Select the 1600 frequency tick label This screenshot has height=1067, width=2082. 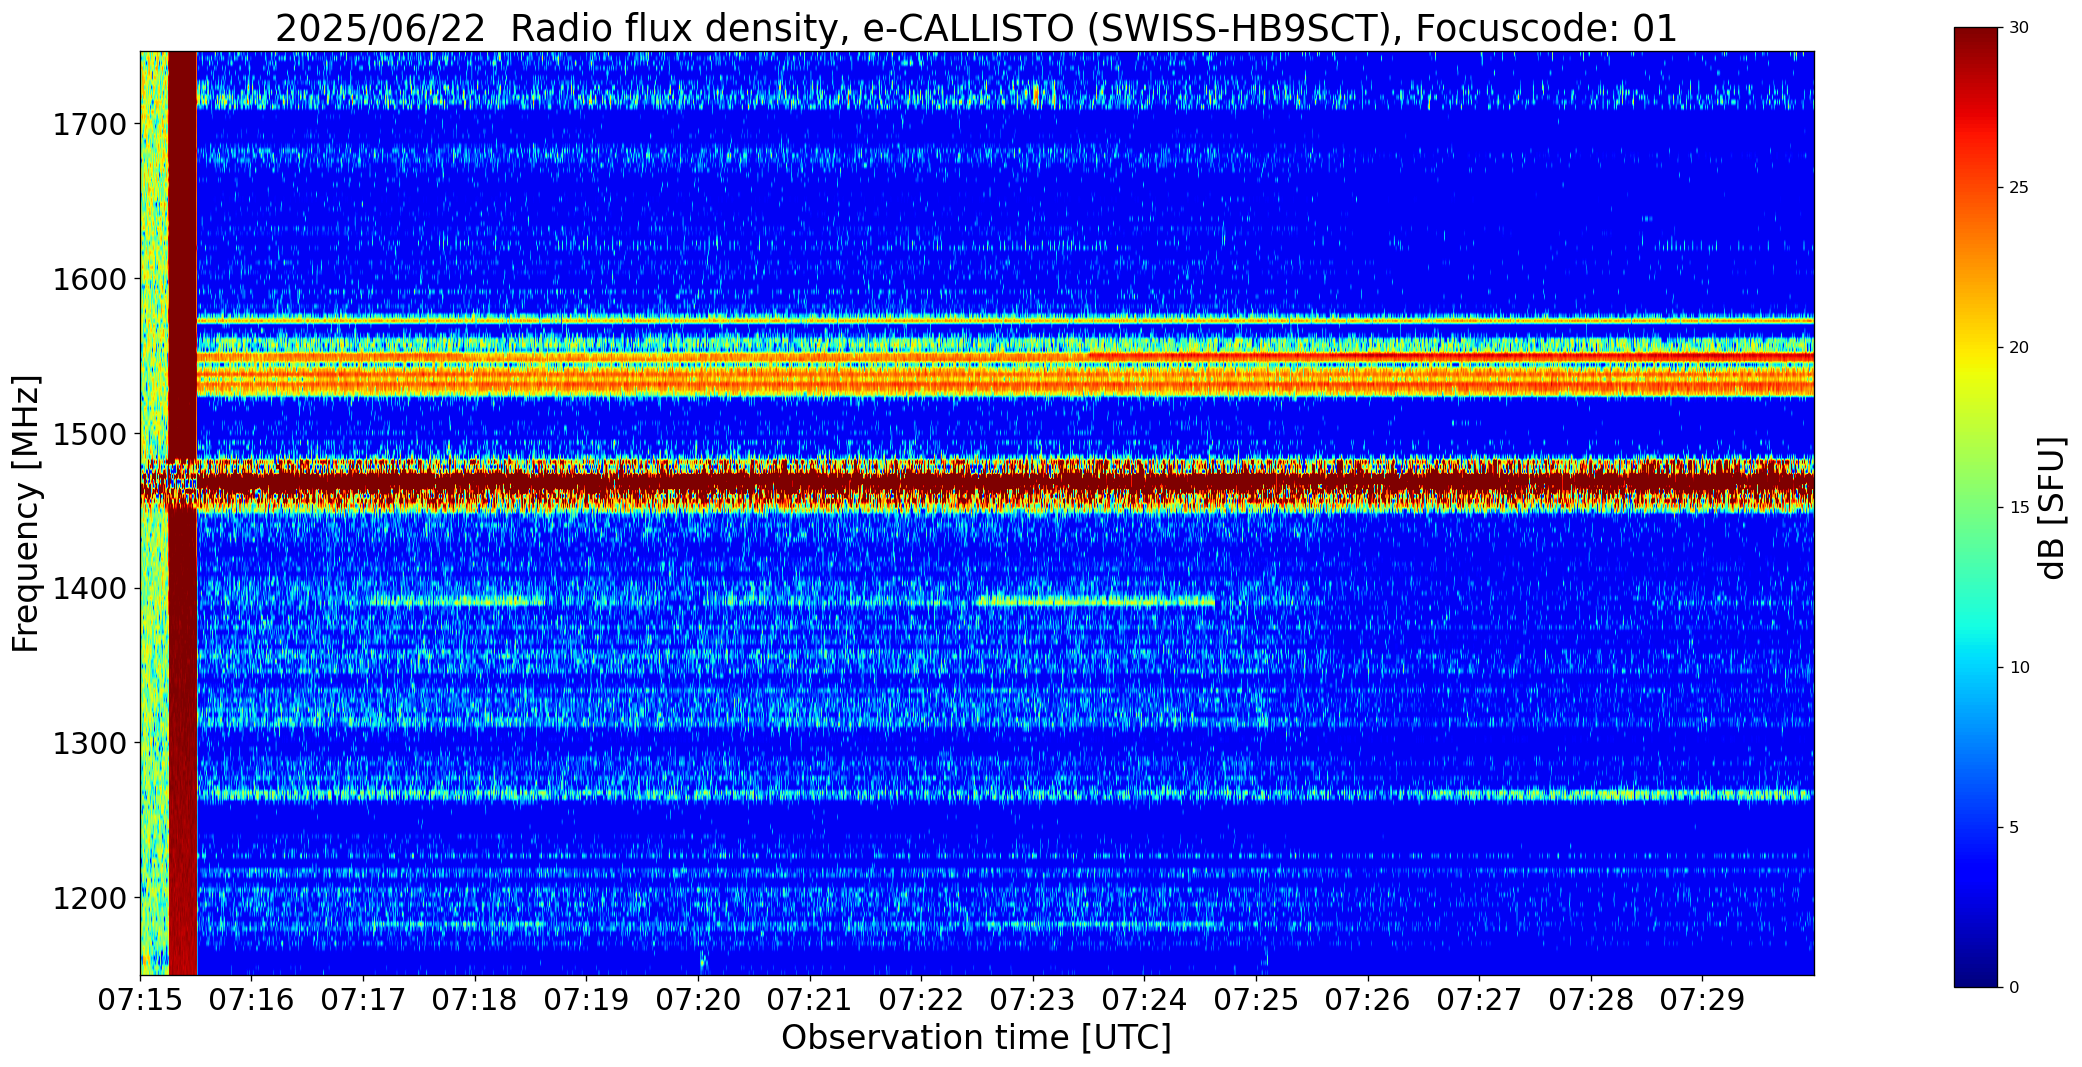[x=89, y=279]
